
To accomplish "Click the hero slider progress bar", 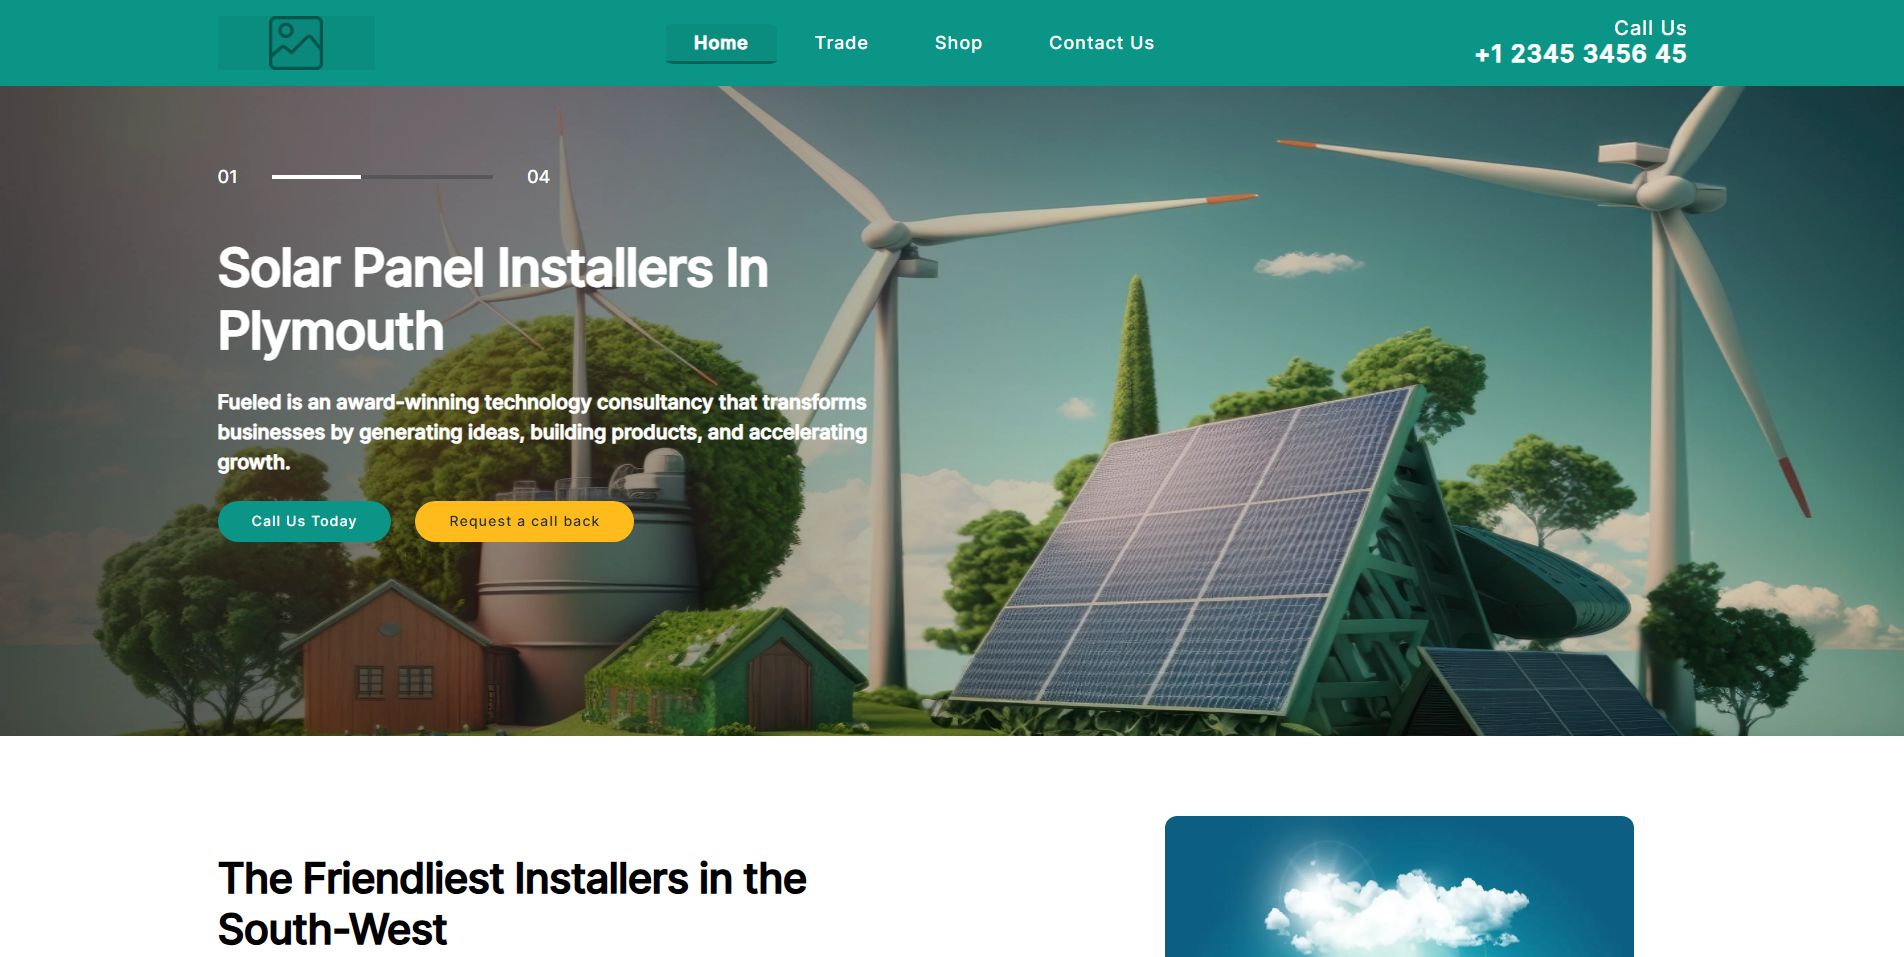I will click(x=382, y=177).
